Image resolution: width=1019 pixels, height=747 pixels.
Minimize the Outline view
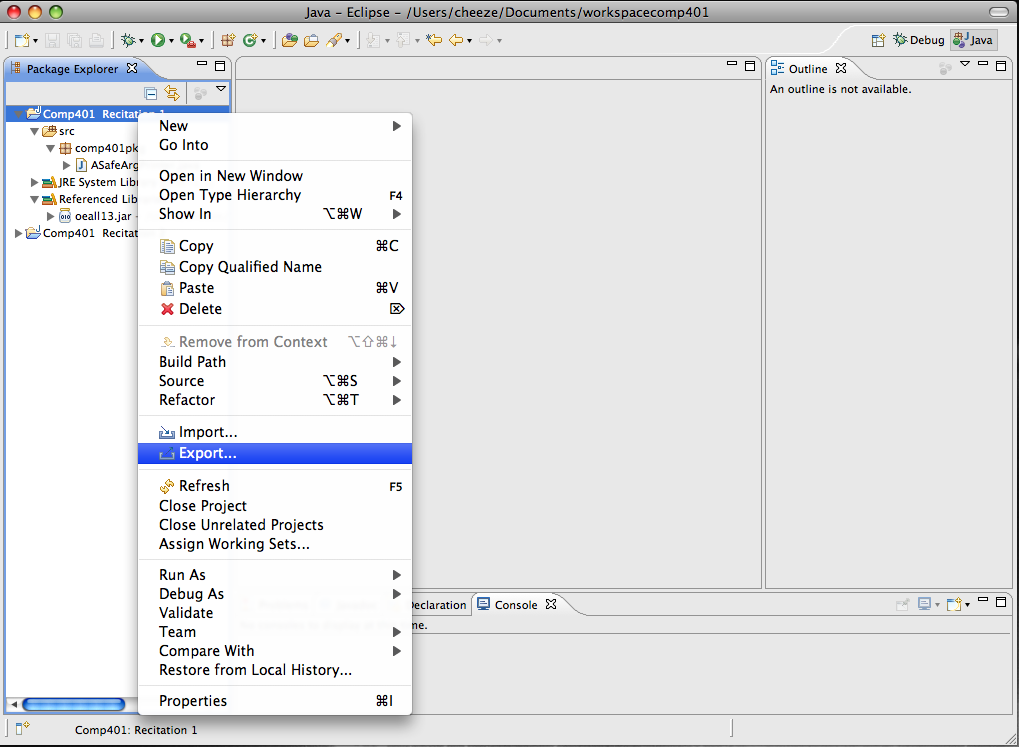[983, 64]
